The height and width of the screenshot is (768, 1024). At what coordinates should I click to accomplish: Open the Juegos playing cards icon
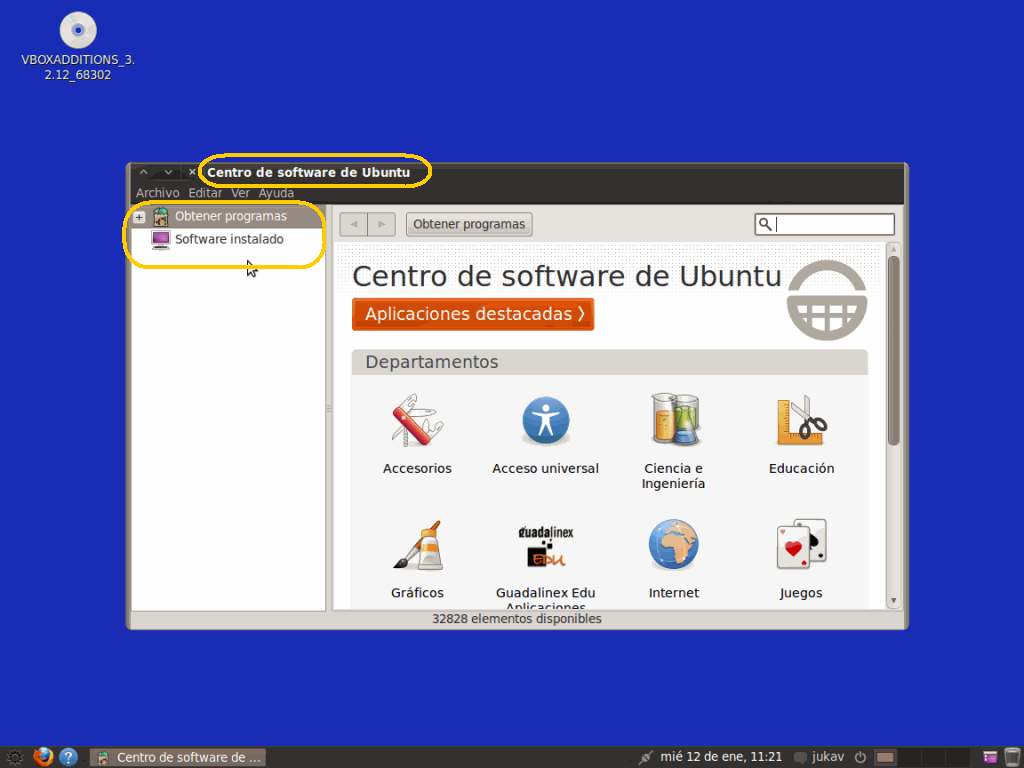(801, 546)
